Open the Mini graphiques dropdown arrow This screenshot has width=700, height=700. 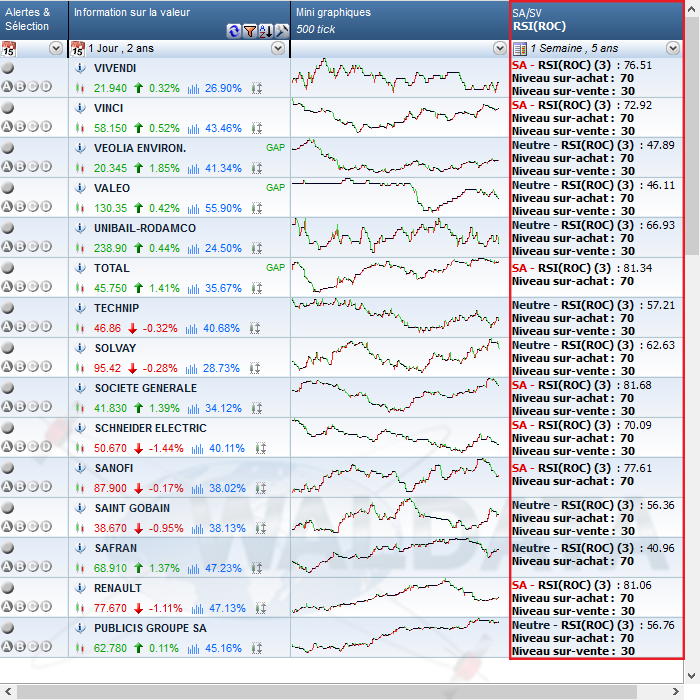point(500,48)
